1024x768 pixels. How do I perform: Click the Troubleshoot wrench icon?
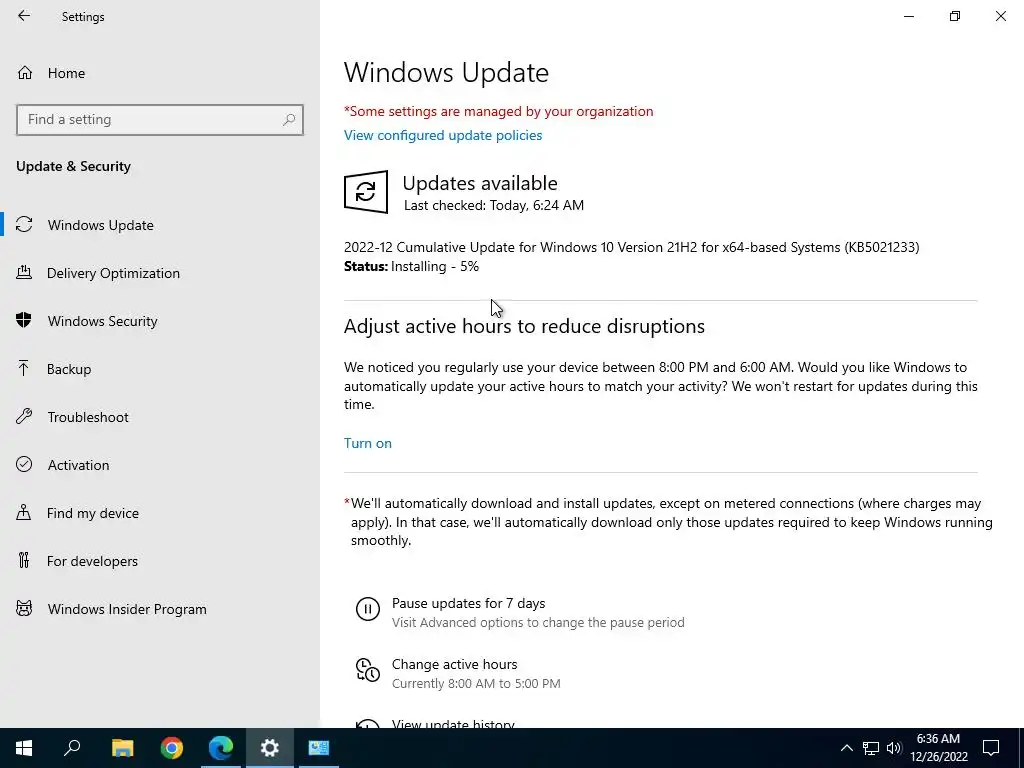(24, 416)
